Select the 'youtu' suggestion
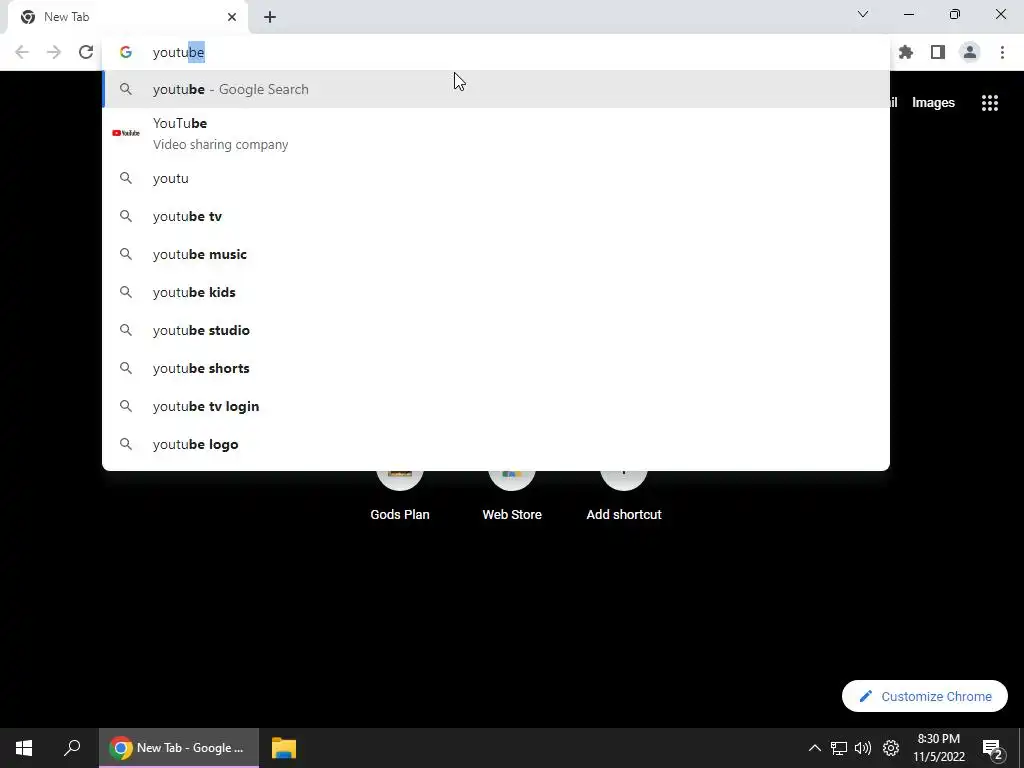Screen dimensions: 1024x768 pos(496,178)
